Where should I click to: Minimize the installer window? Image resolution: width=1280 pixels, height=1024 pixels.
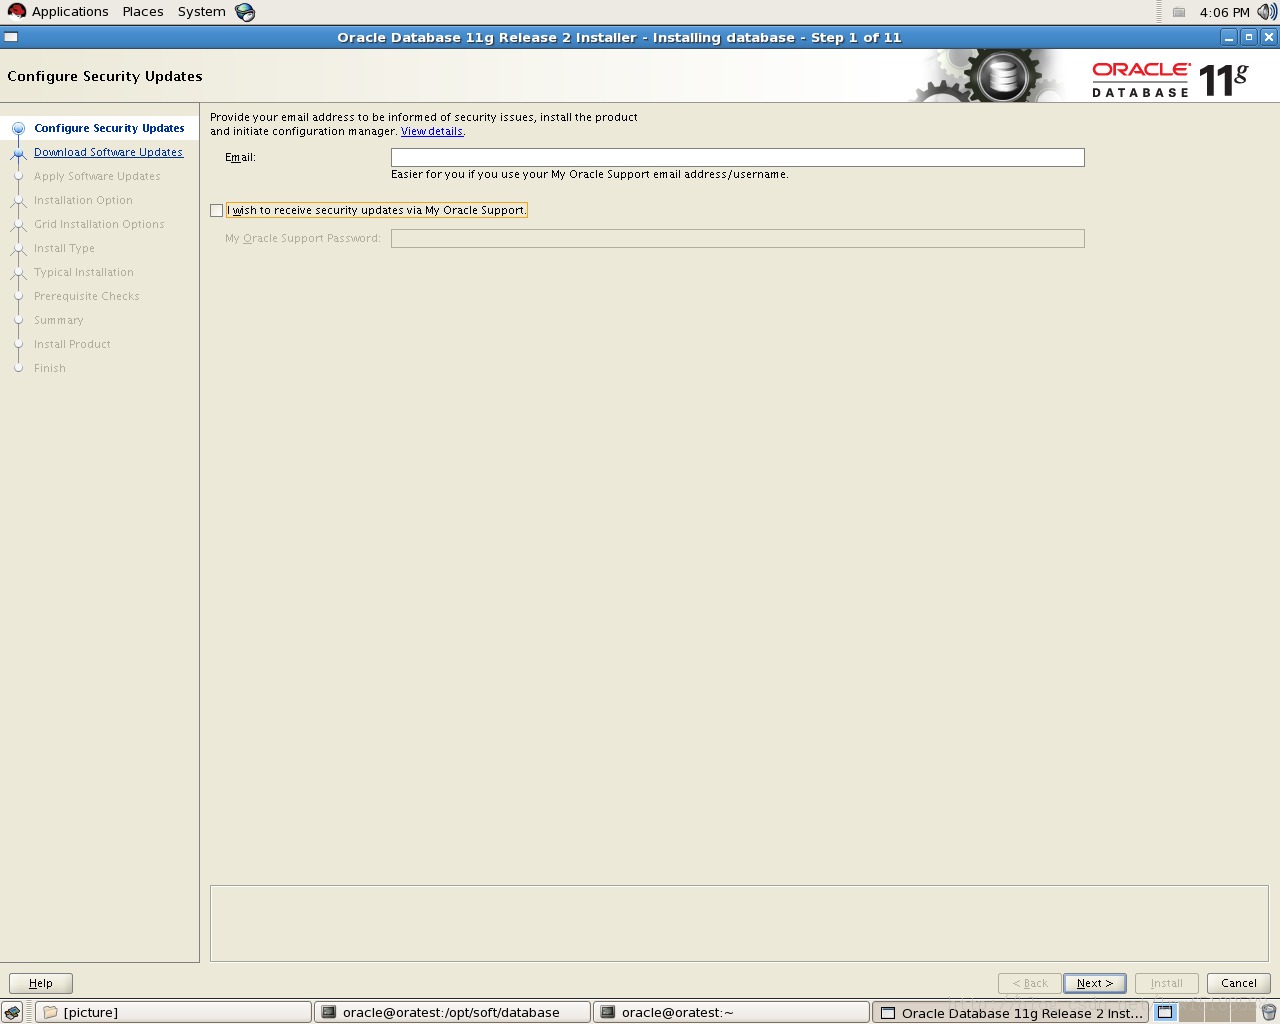pyautogui.click(x=1229, y=37)
